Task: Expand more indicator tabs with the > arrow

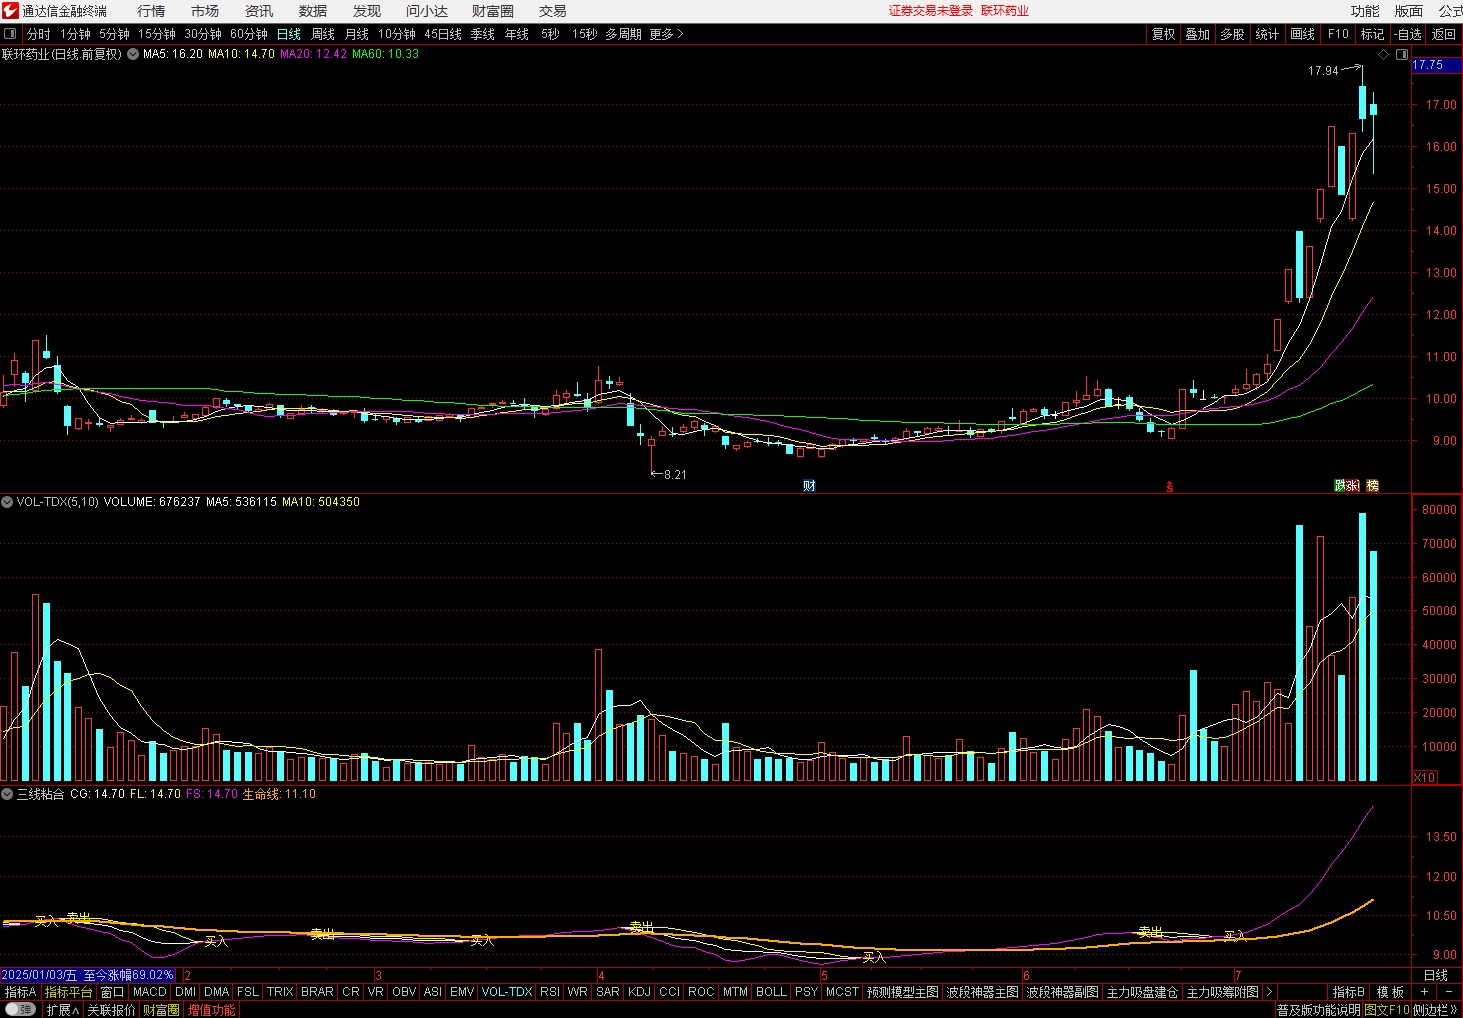Action: (1269, 992)
